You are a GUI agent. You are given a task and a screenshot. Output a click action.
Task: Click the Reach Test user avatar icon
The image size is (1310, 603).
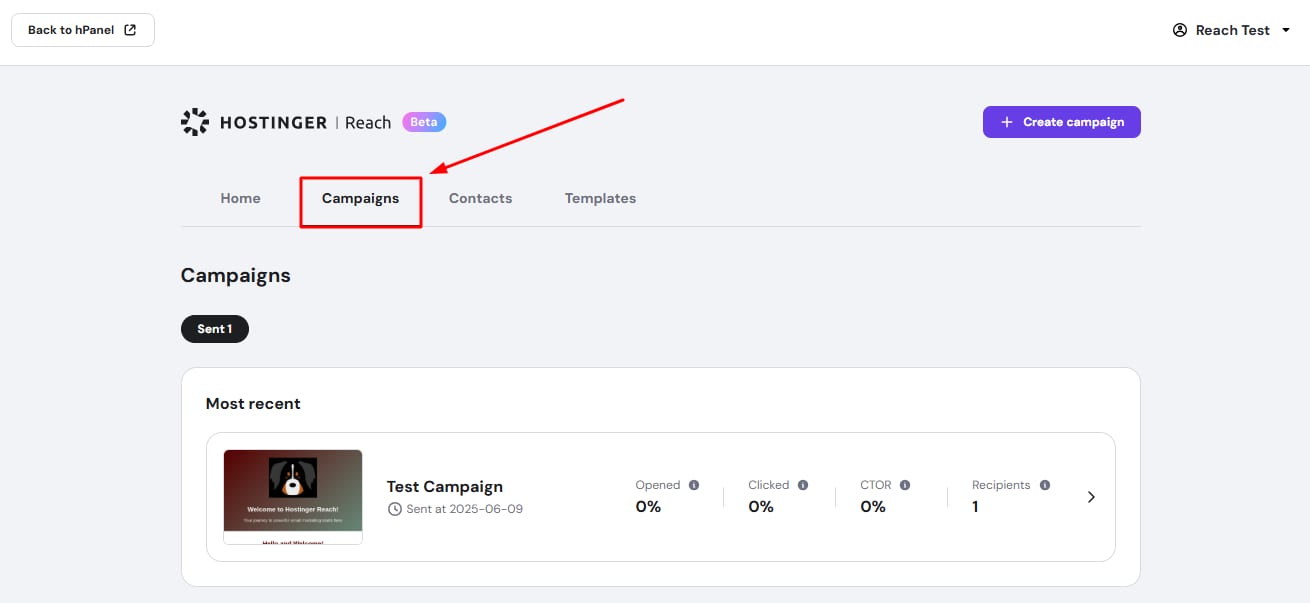tap(1180, 30)
